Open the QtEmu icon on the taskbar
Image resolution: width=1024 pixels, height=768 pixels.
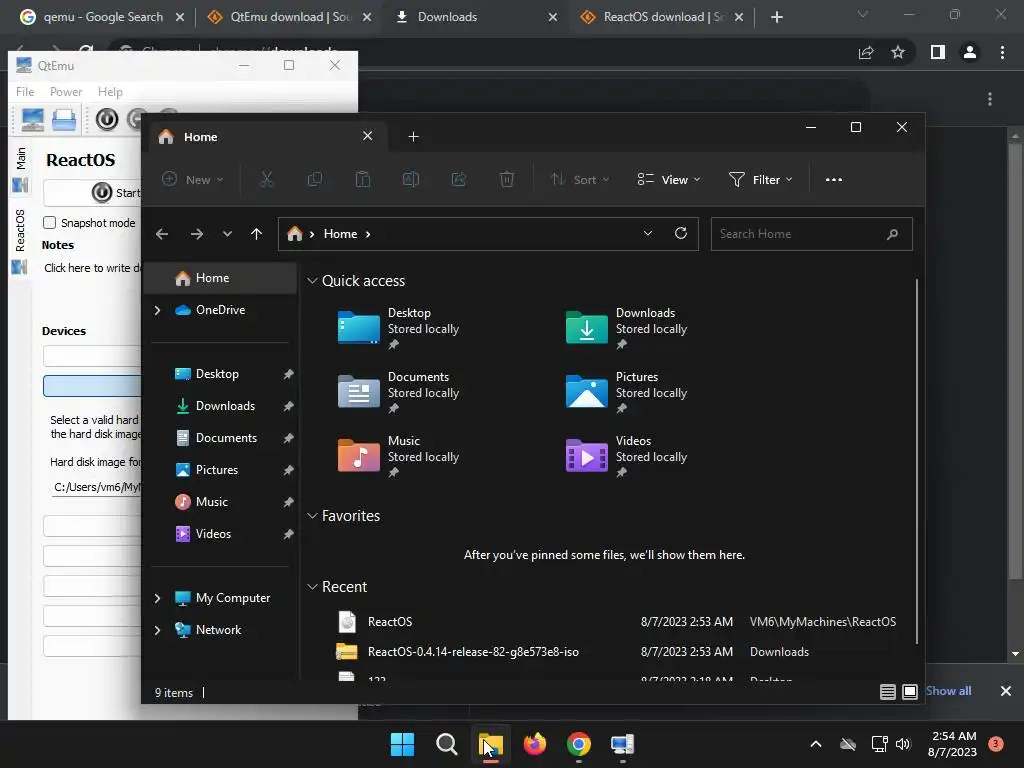point(622,744)
